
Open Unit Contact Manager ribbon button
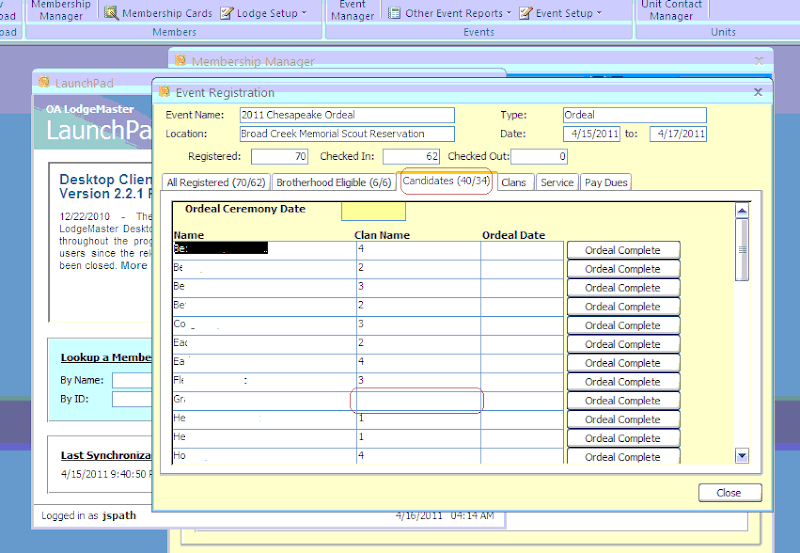[671, 11]
